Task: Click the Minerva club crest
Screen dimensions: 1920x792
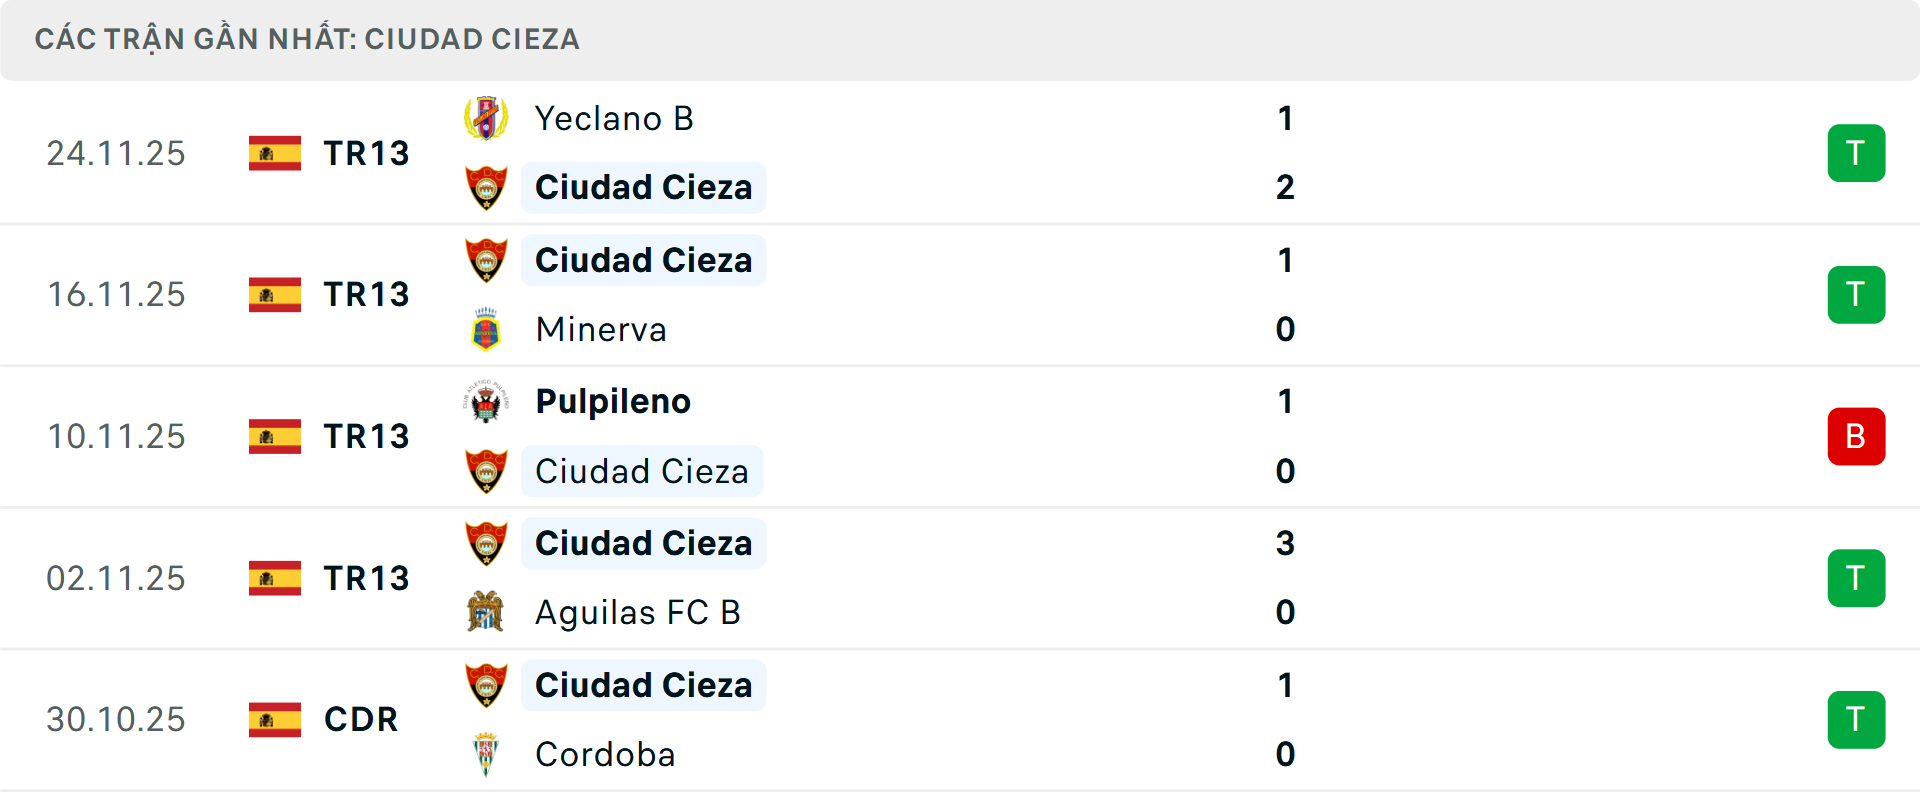Action: 486,330
